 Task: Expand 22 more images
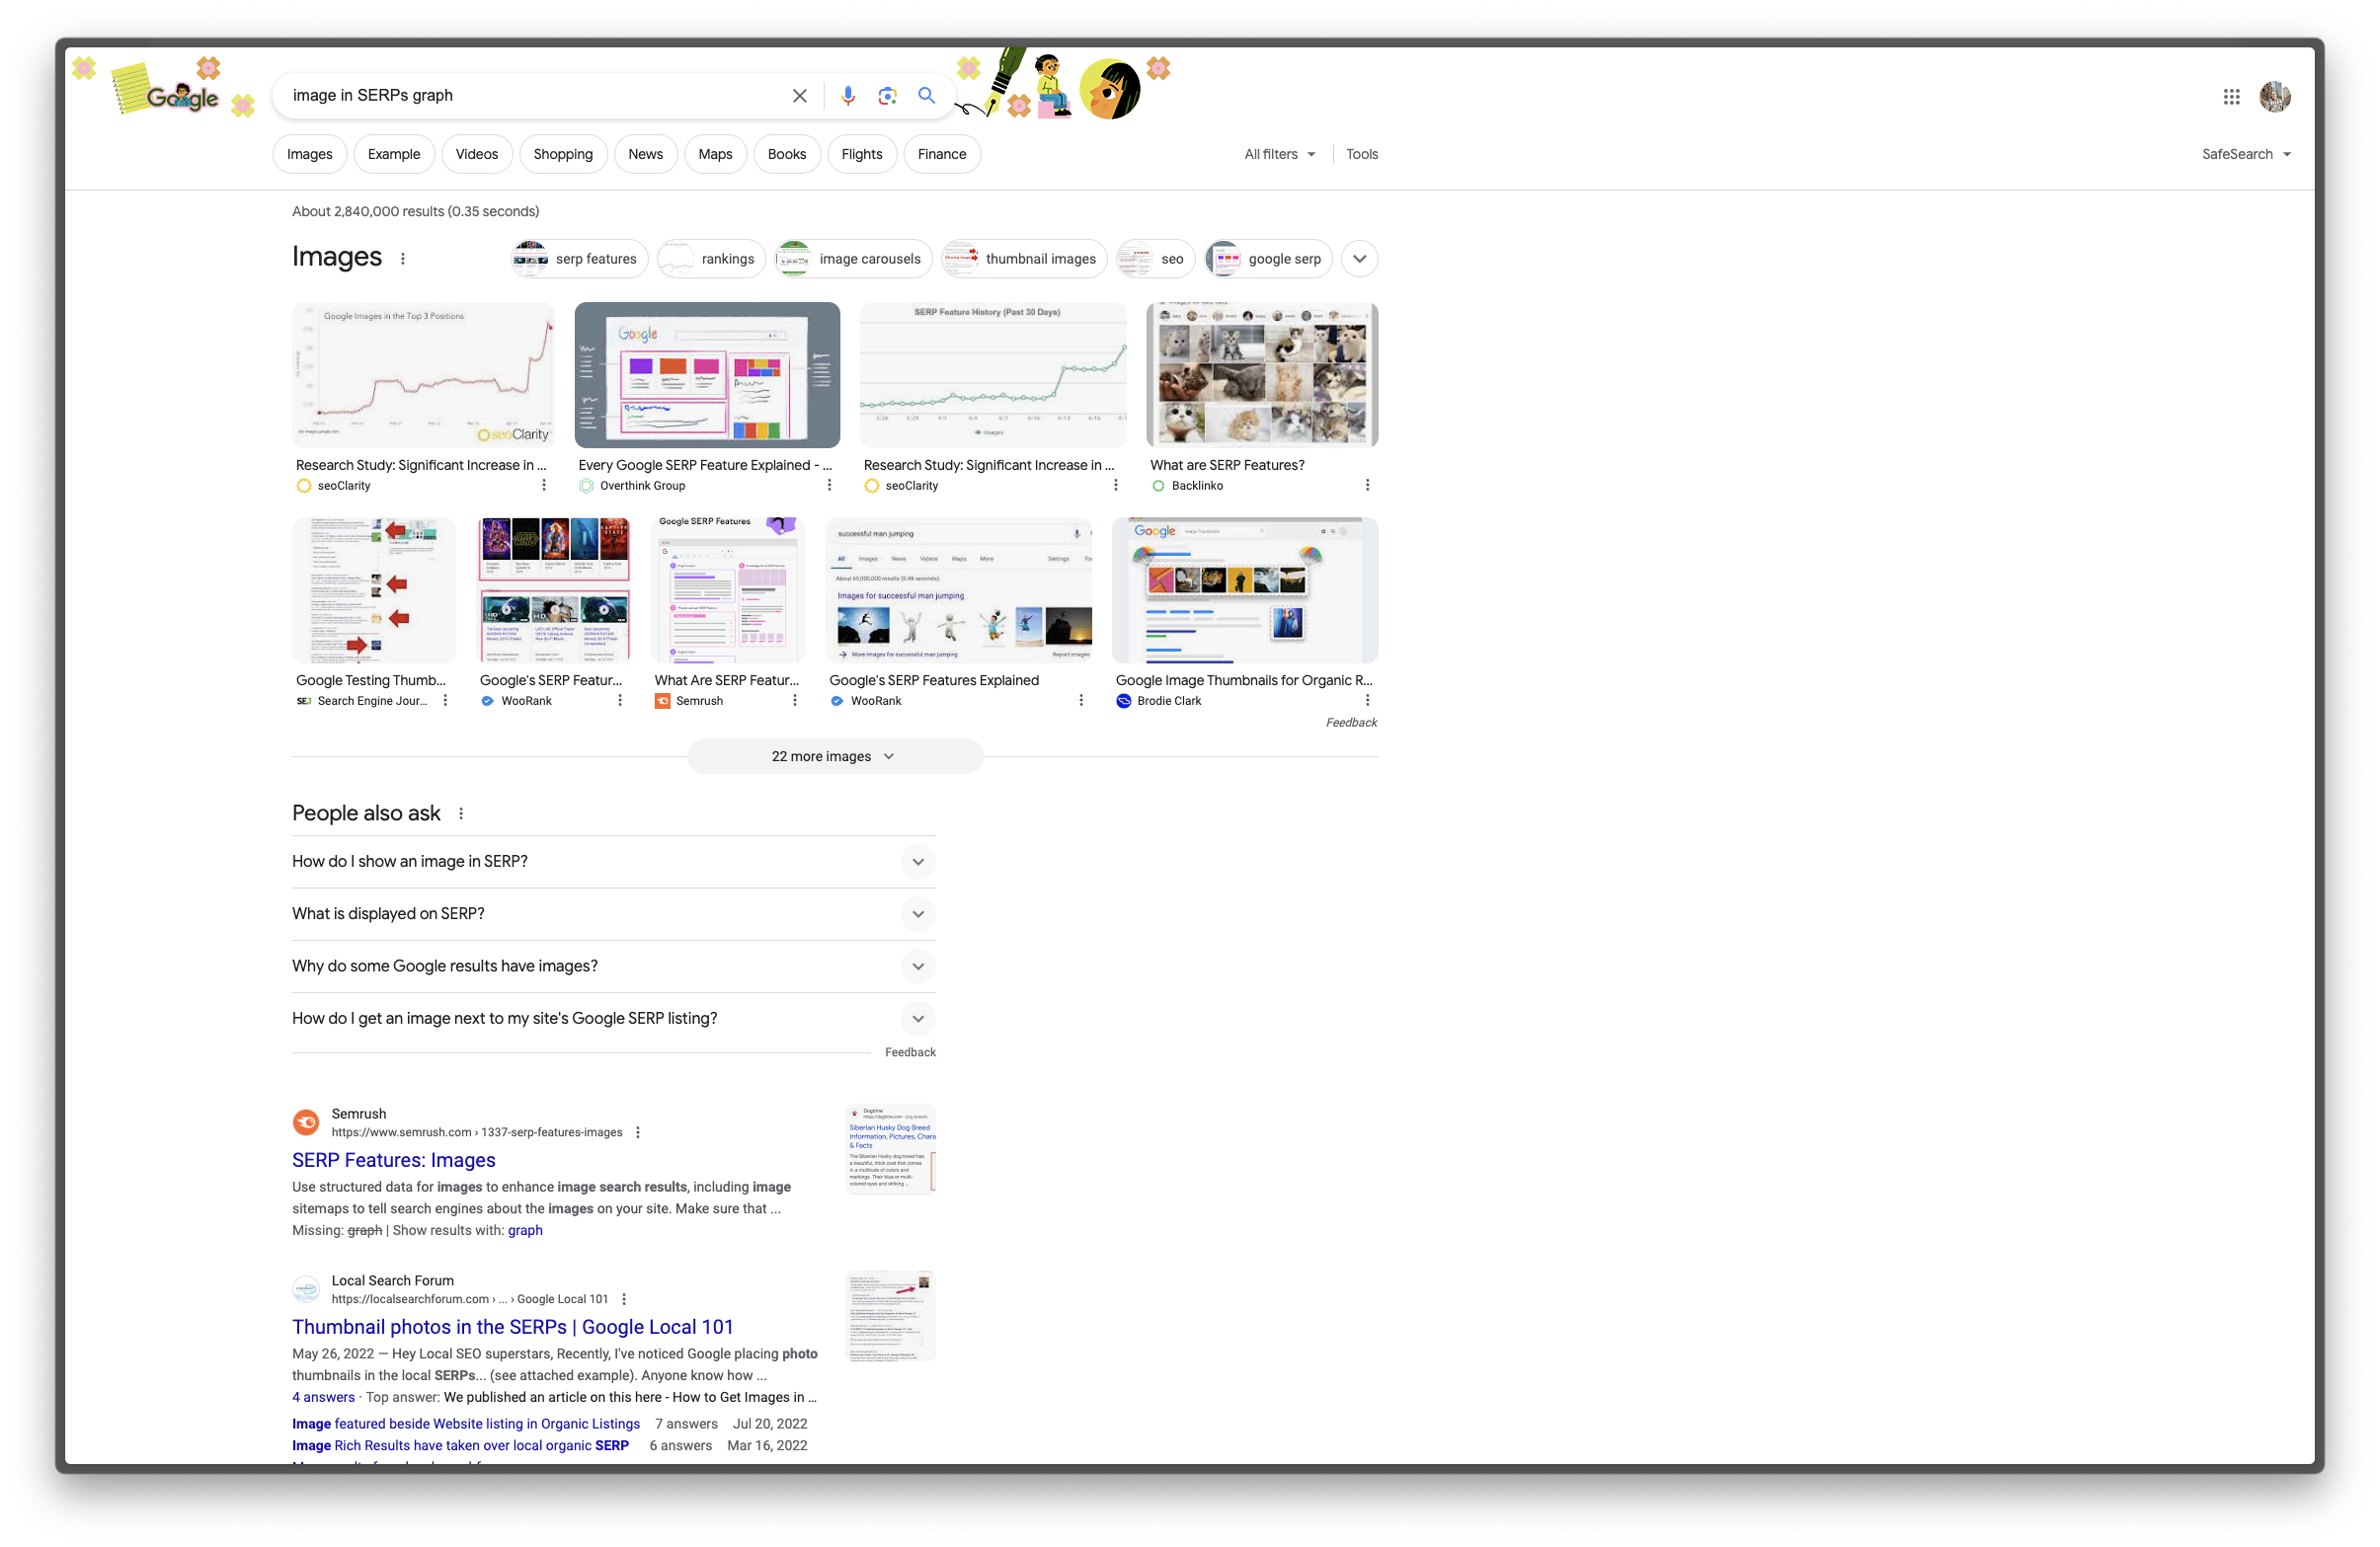834,757
